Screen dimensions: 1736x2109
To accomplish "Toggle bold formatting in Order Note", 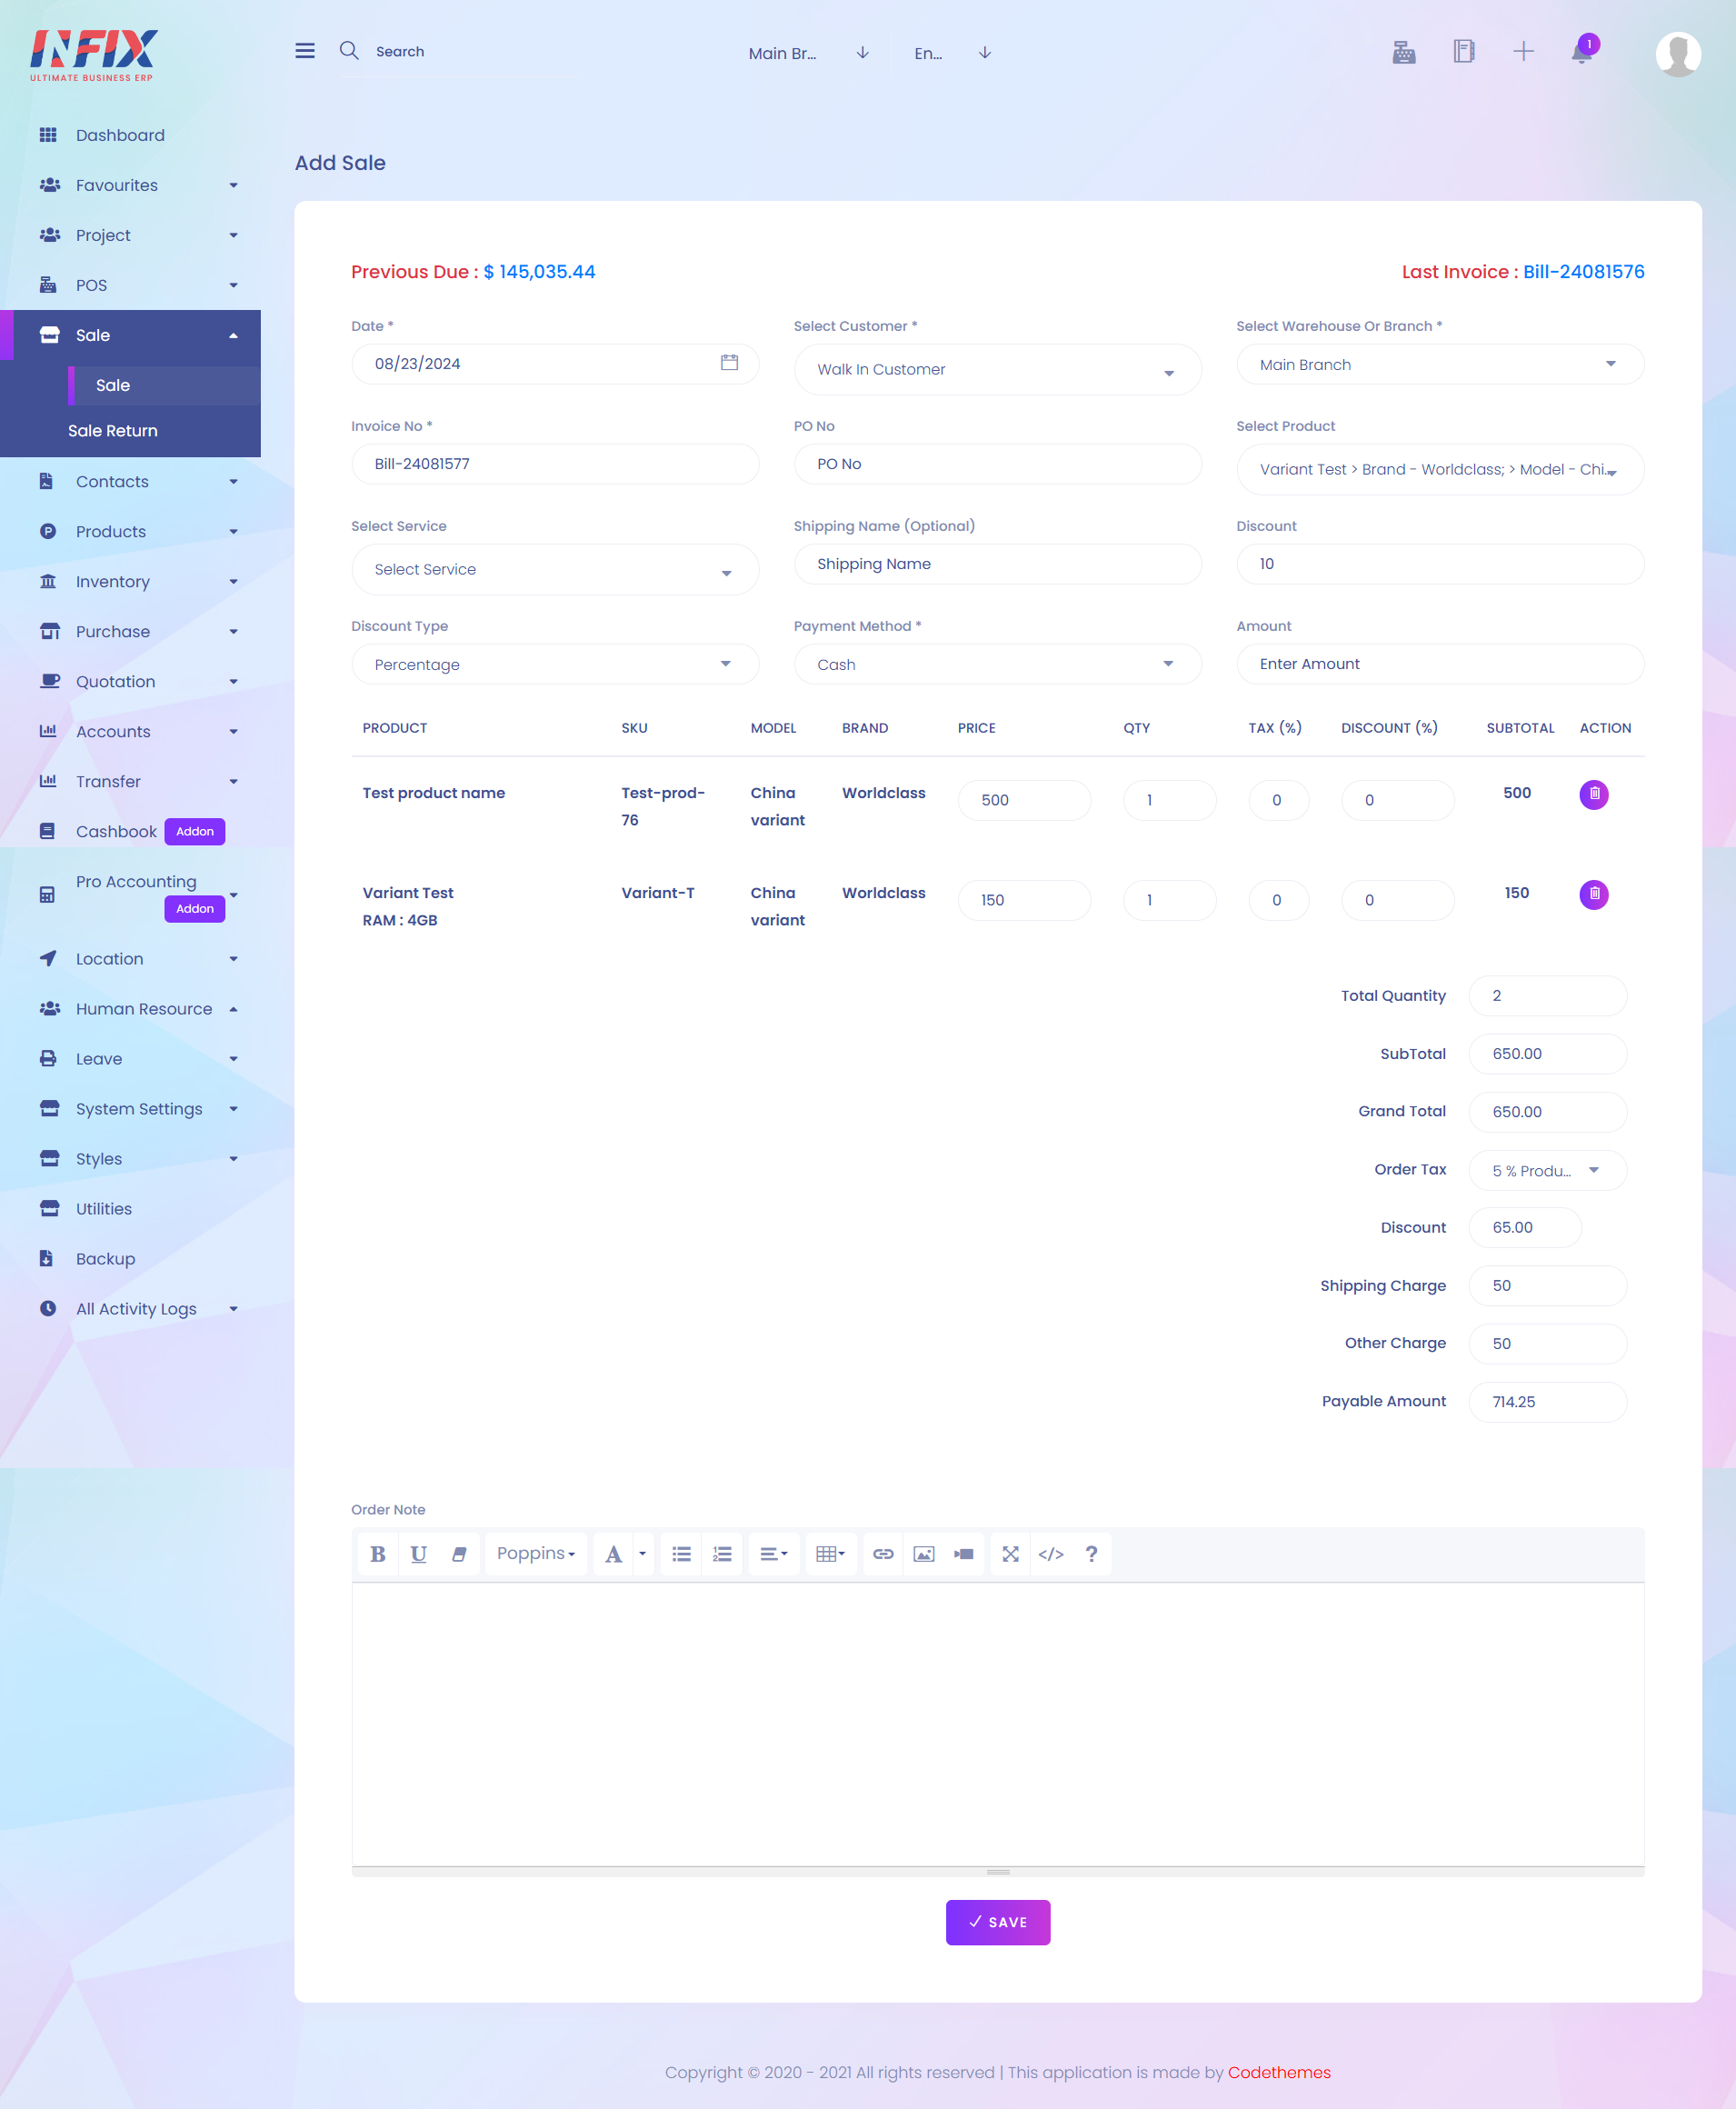I will [x=377, y=1554].
